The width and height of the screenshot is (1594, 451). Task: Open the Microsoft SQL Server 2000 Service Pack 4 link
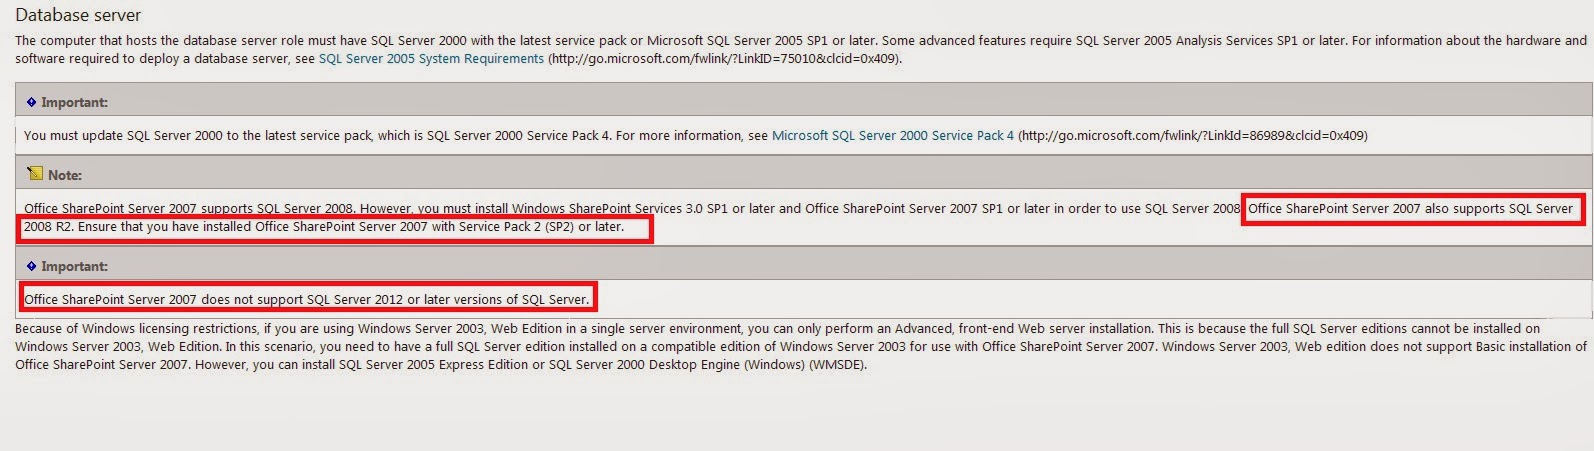tap(893, 135)
